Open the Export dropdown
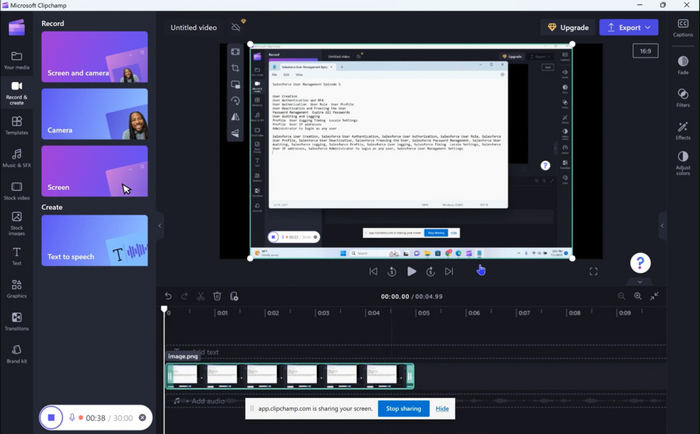 click(629, 27)
